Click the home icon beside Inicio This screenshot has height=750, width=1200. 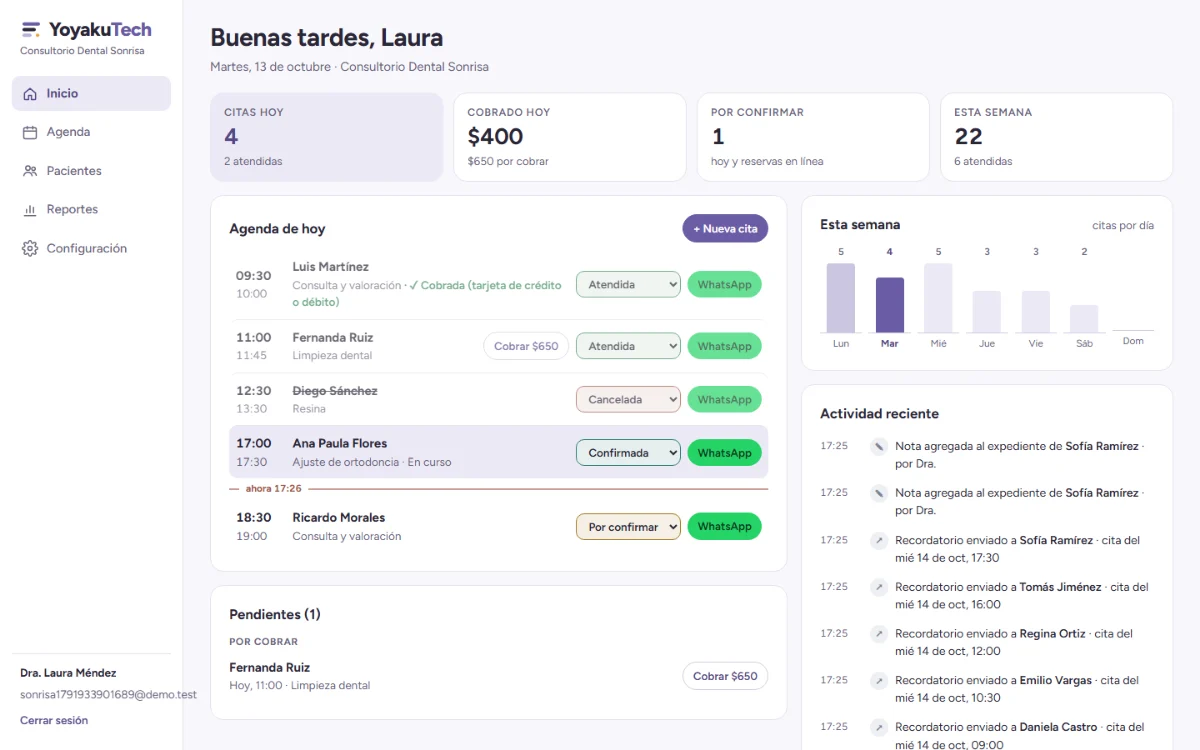(30, 93)
